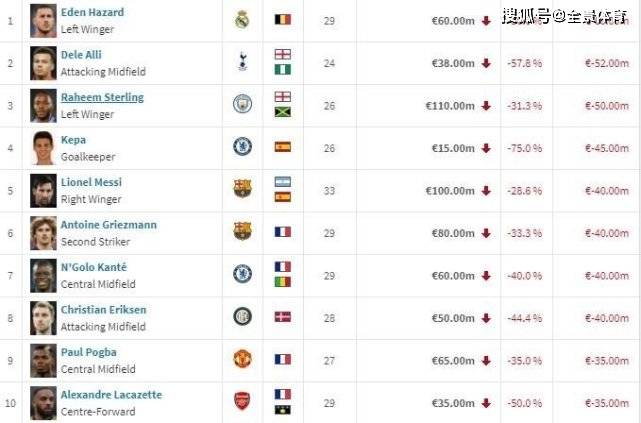Open the Paul Pogba player link
The image size is (641, 423).
coord(89,352)
